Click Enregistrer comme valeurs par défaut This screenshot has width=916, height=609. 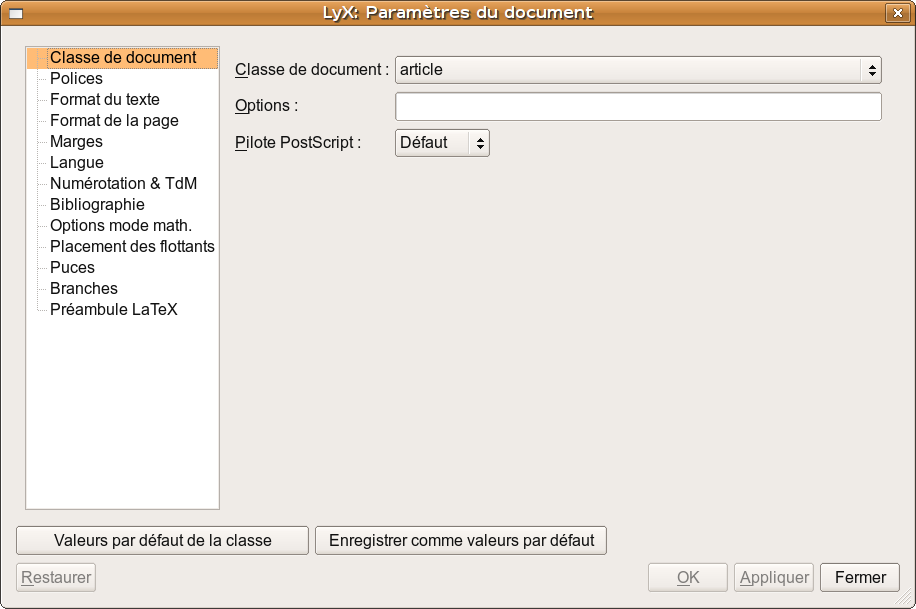click(461, 540)
